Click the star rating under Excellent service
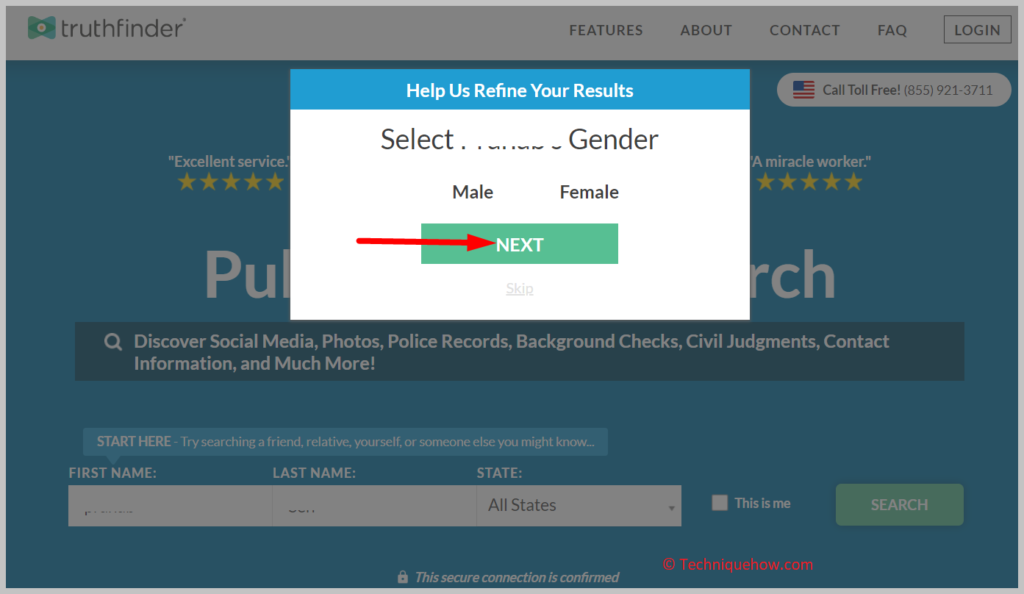The image size is (1024, 594). (x=231, y=182)
